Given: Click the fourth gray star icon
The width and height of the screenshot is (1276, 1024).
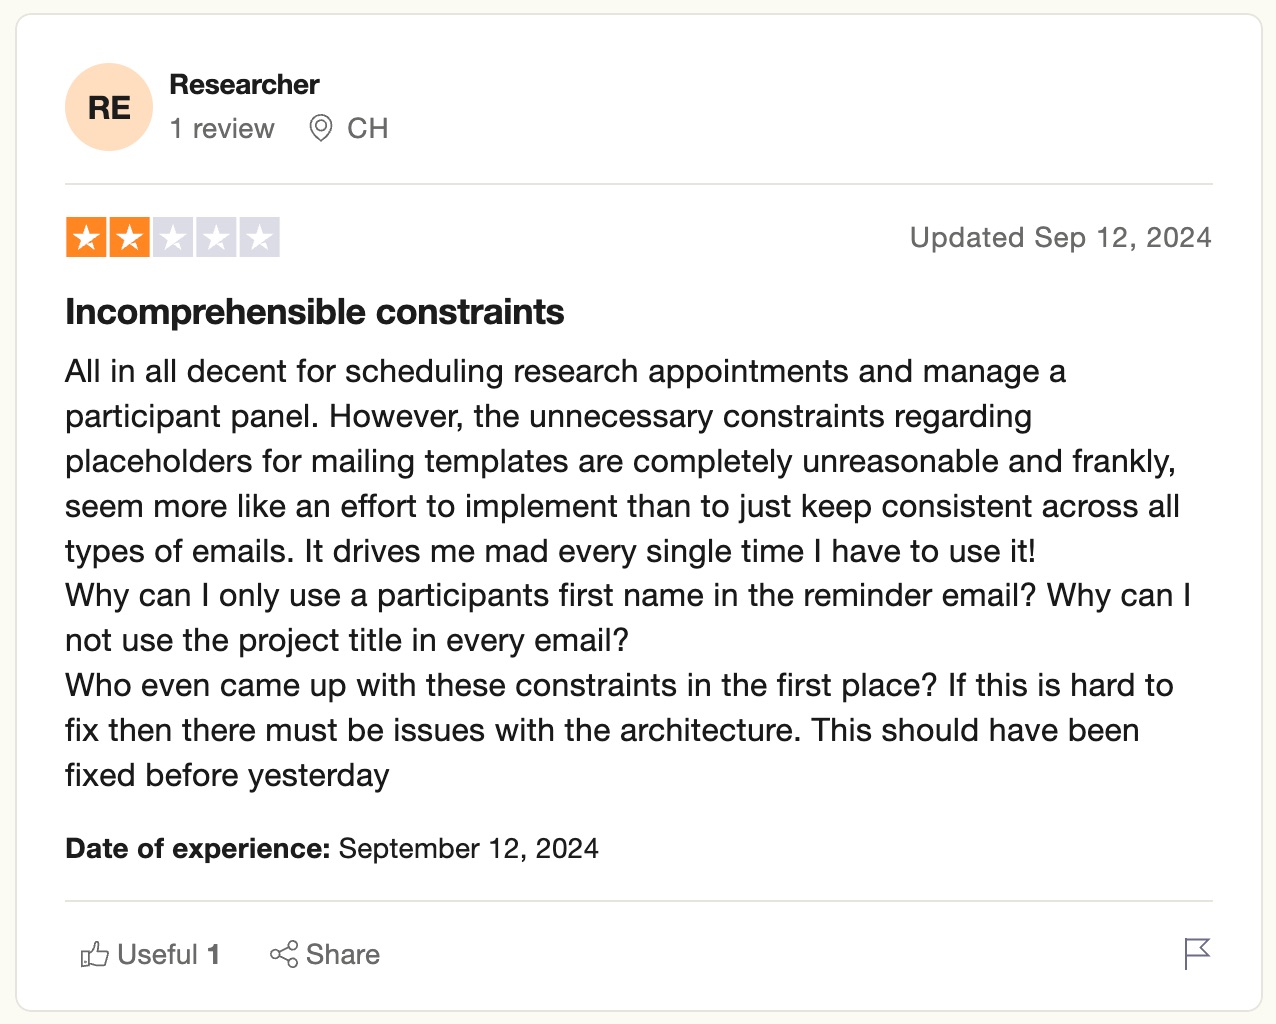Looking at the screenshot, I should tap(215, 237).
